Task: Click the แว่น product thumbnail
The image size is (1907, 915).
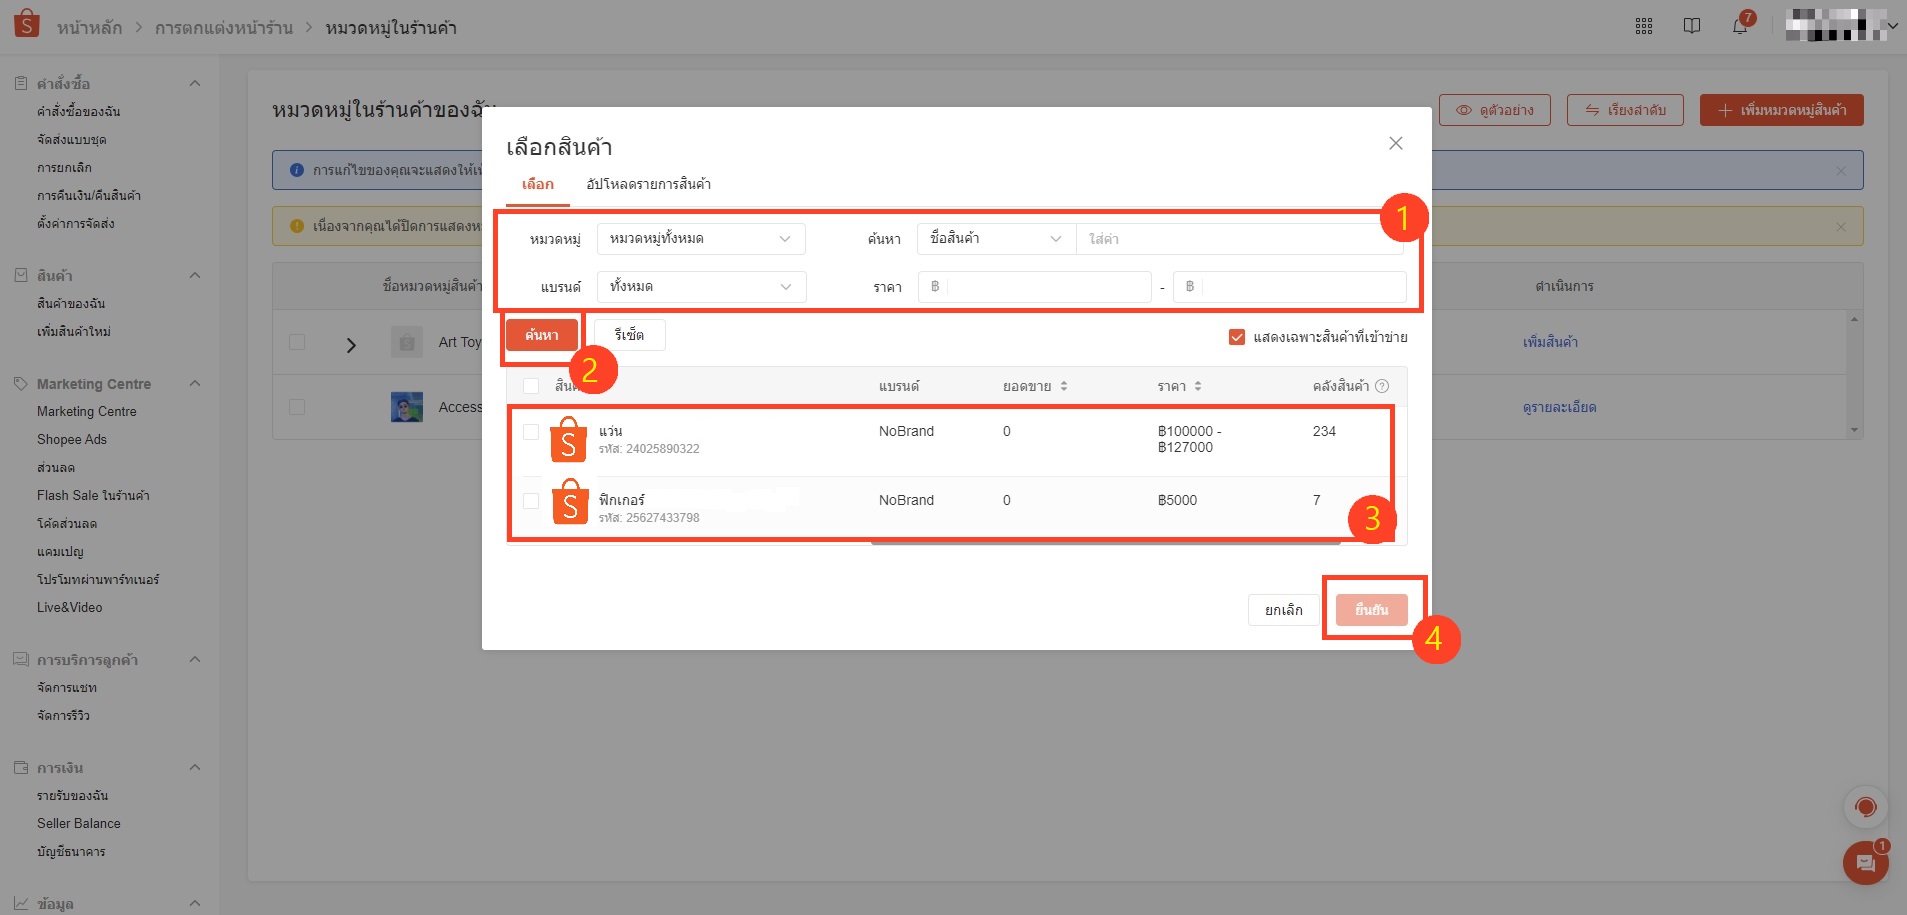Action: click(569, 439)
